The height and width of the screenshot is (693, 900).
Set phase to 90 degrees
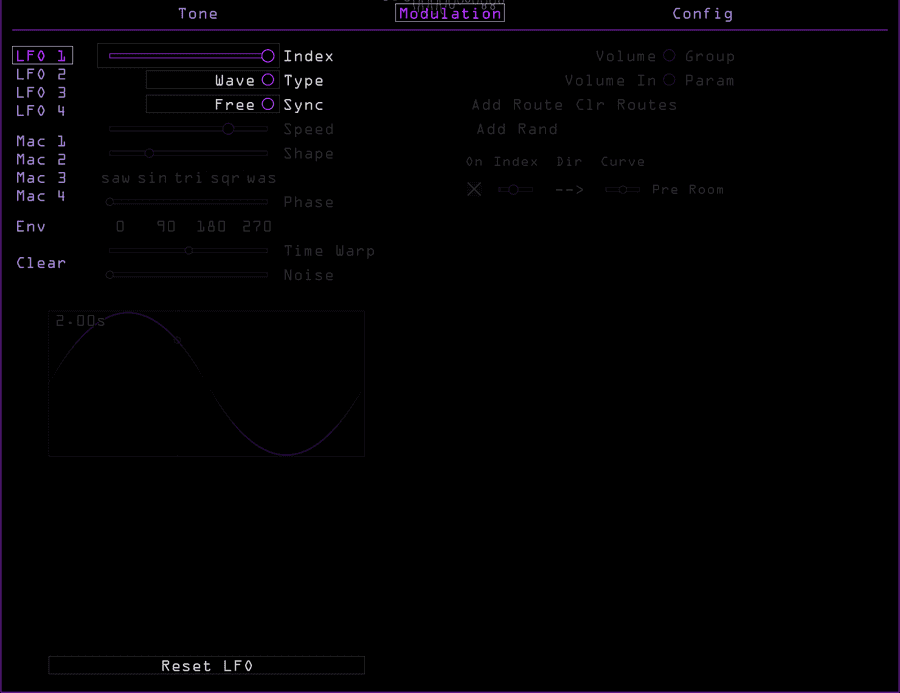(x=166, y=226)
